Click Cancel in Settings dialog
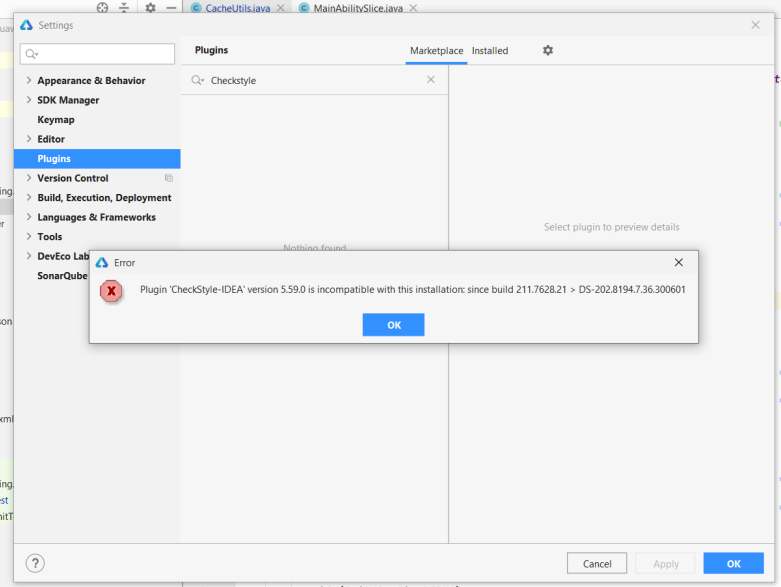The width and height of the screenshot is (781, 587). pos(597,564)
